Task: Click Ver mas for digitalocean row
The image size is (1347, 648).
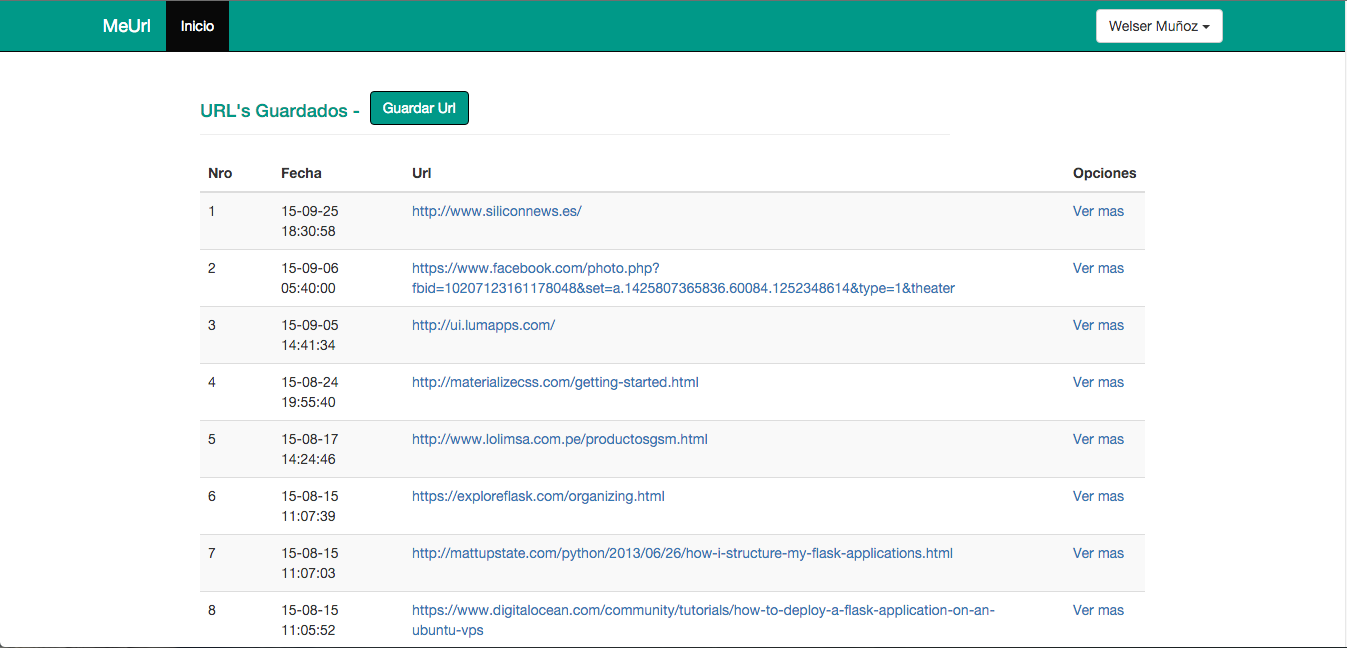Action: pos(1098,610)
